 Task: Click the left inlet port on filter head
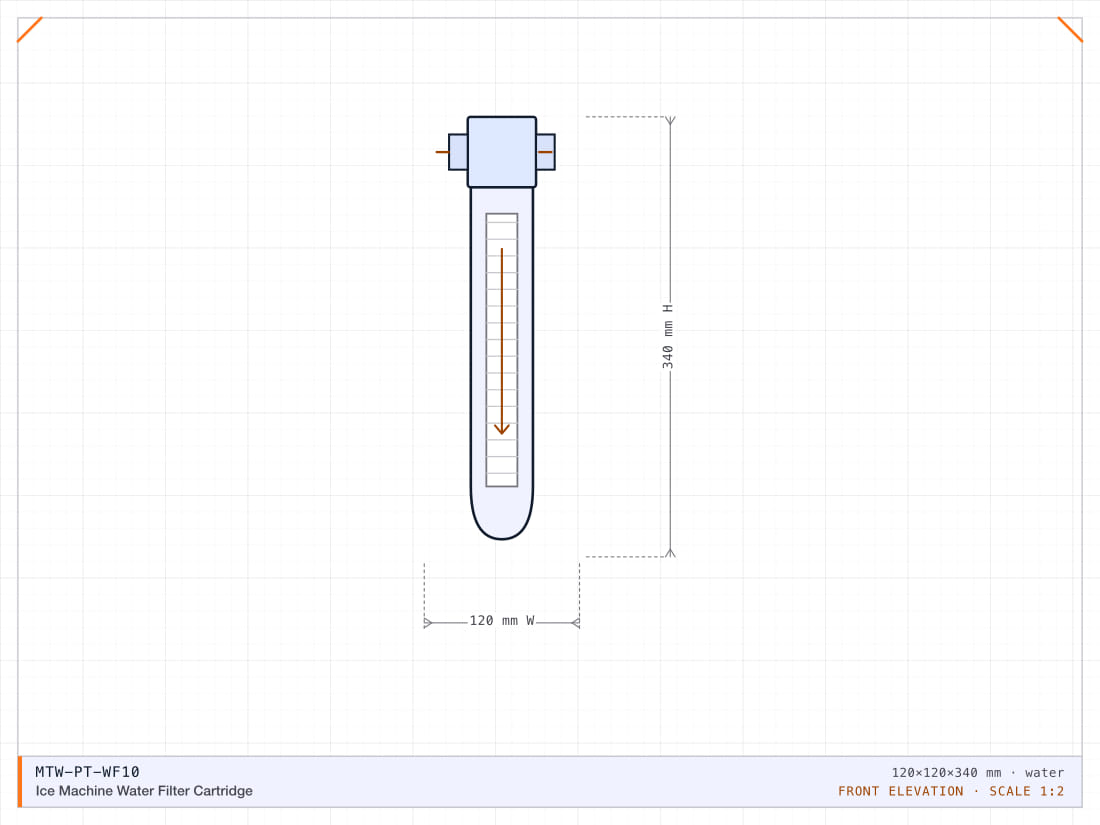458,152
